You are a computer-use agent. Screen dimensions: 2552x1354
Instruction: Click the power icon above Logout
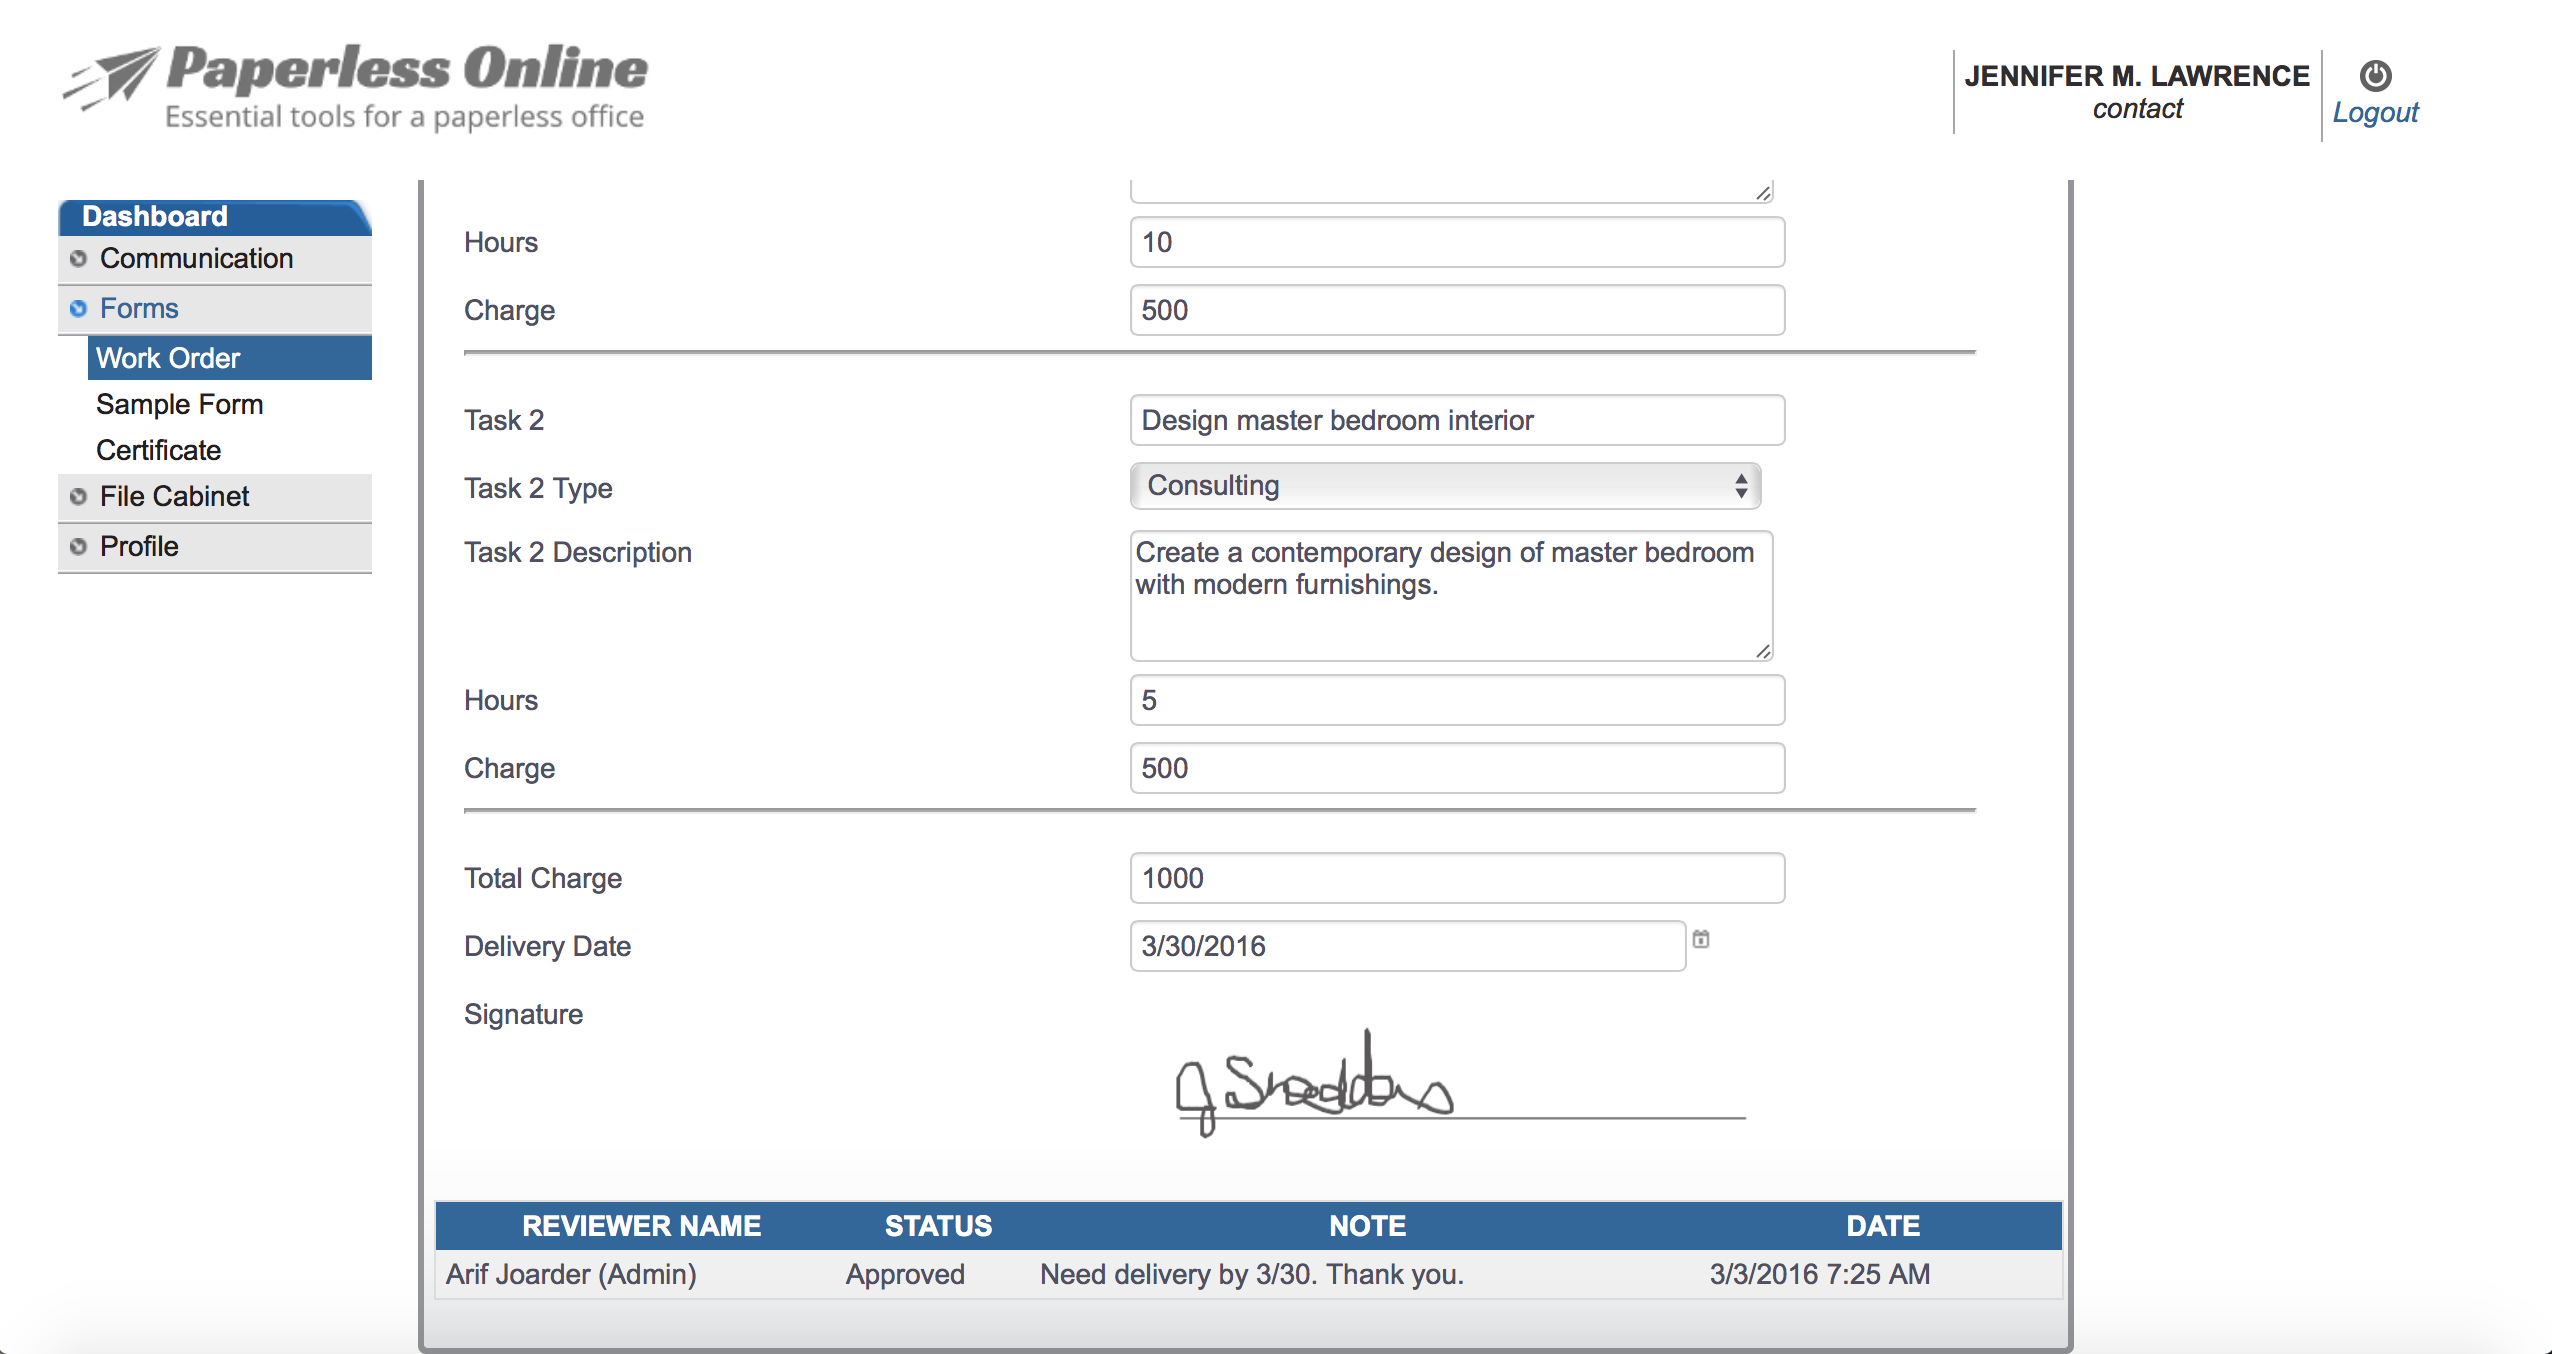point(2375,76)
